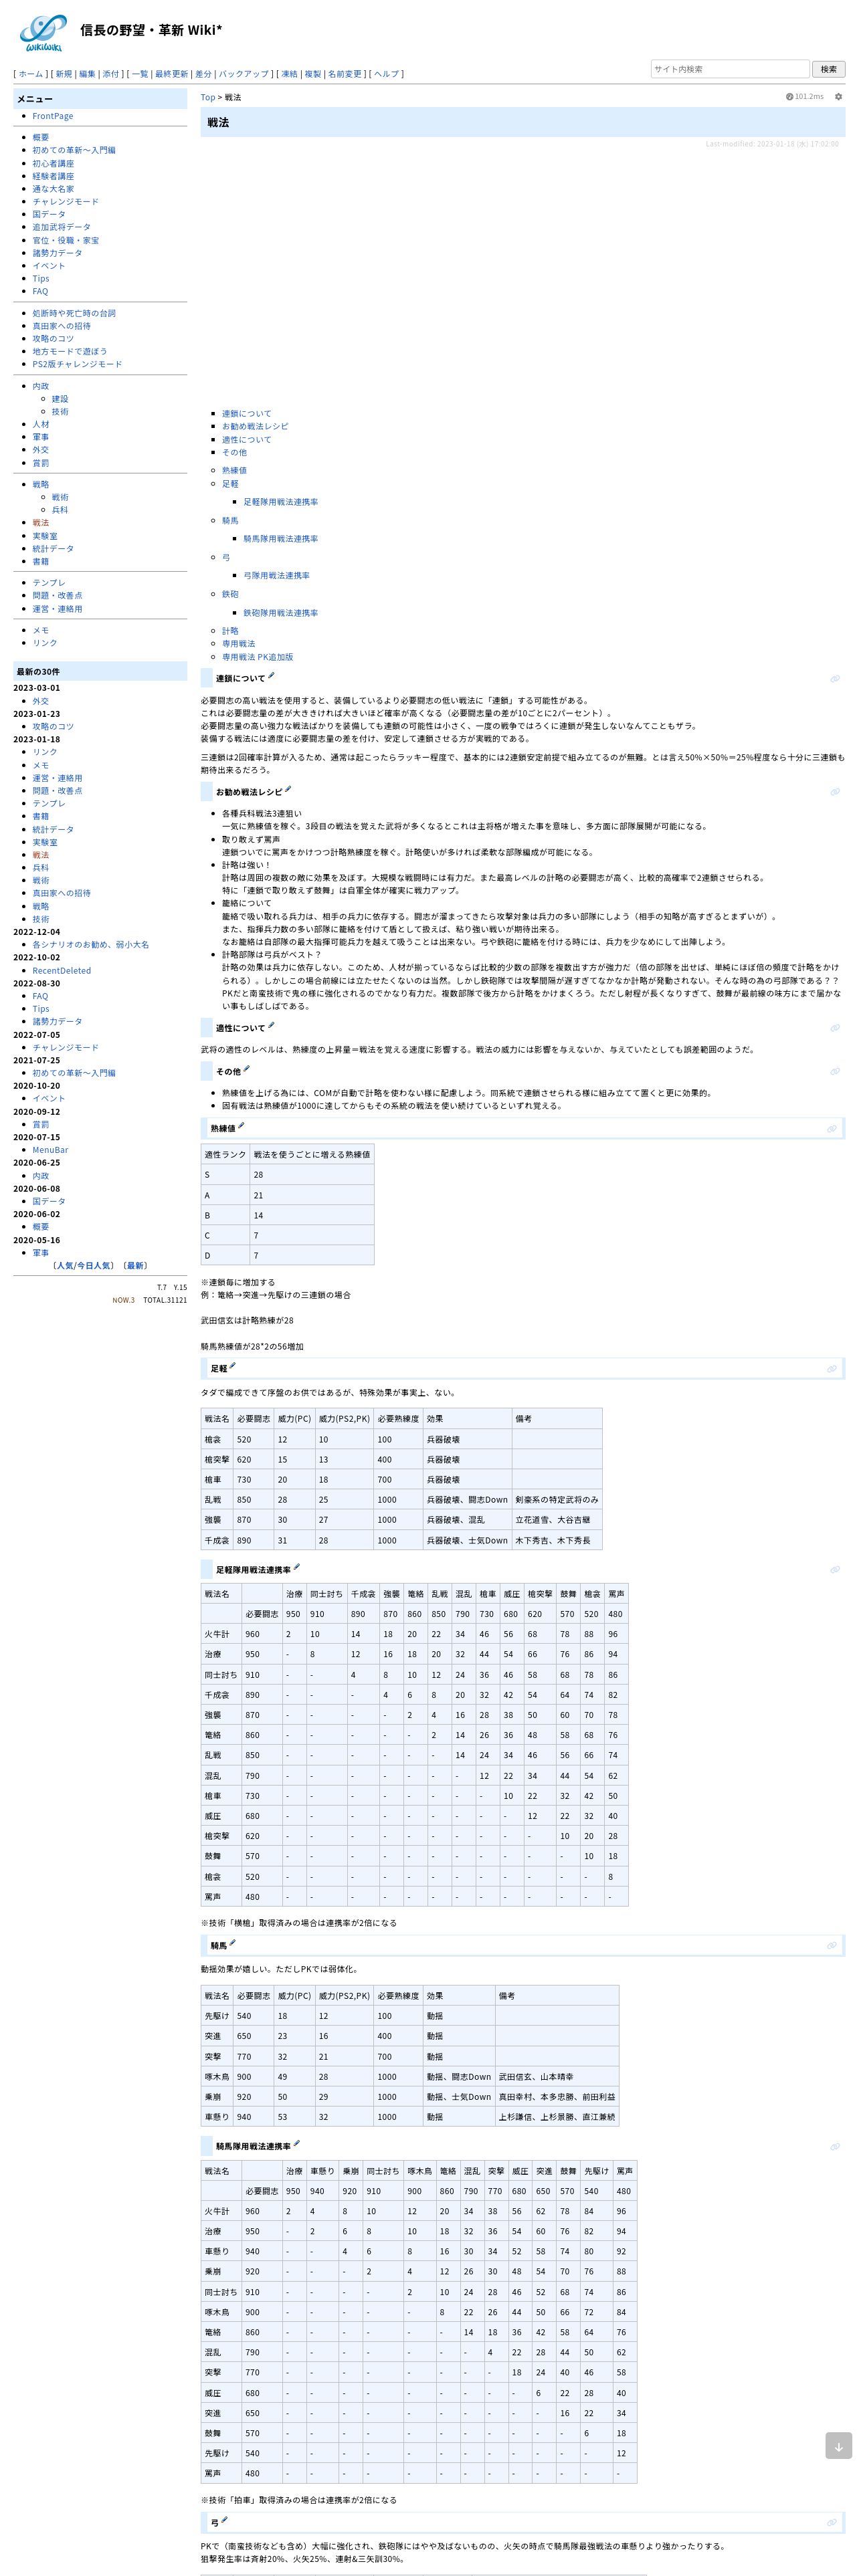Open FrontPage link in the menu sidebar

coord(53,116)
